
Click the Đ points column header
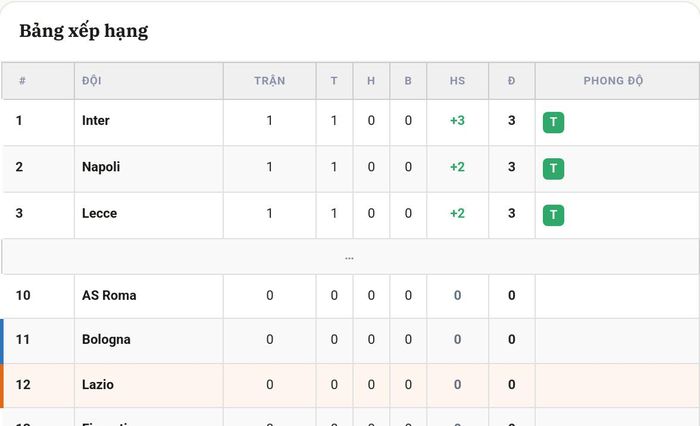[512, 81]
